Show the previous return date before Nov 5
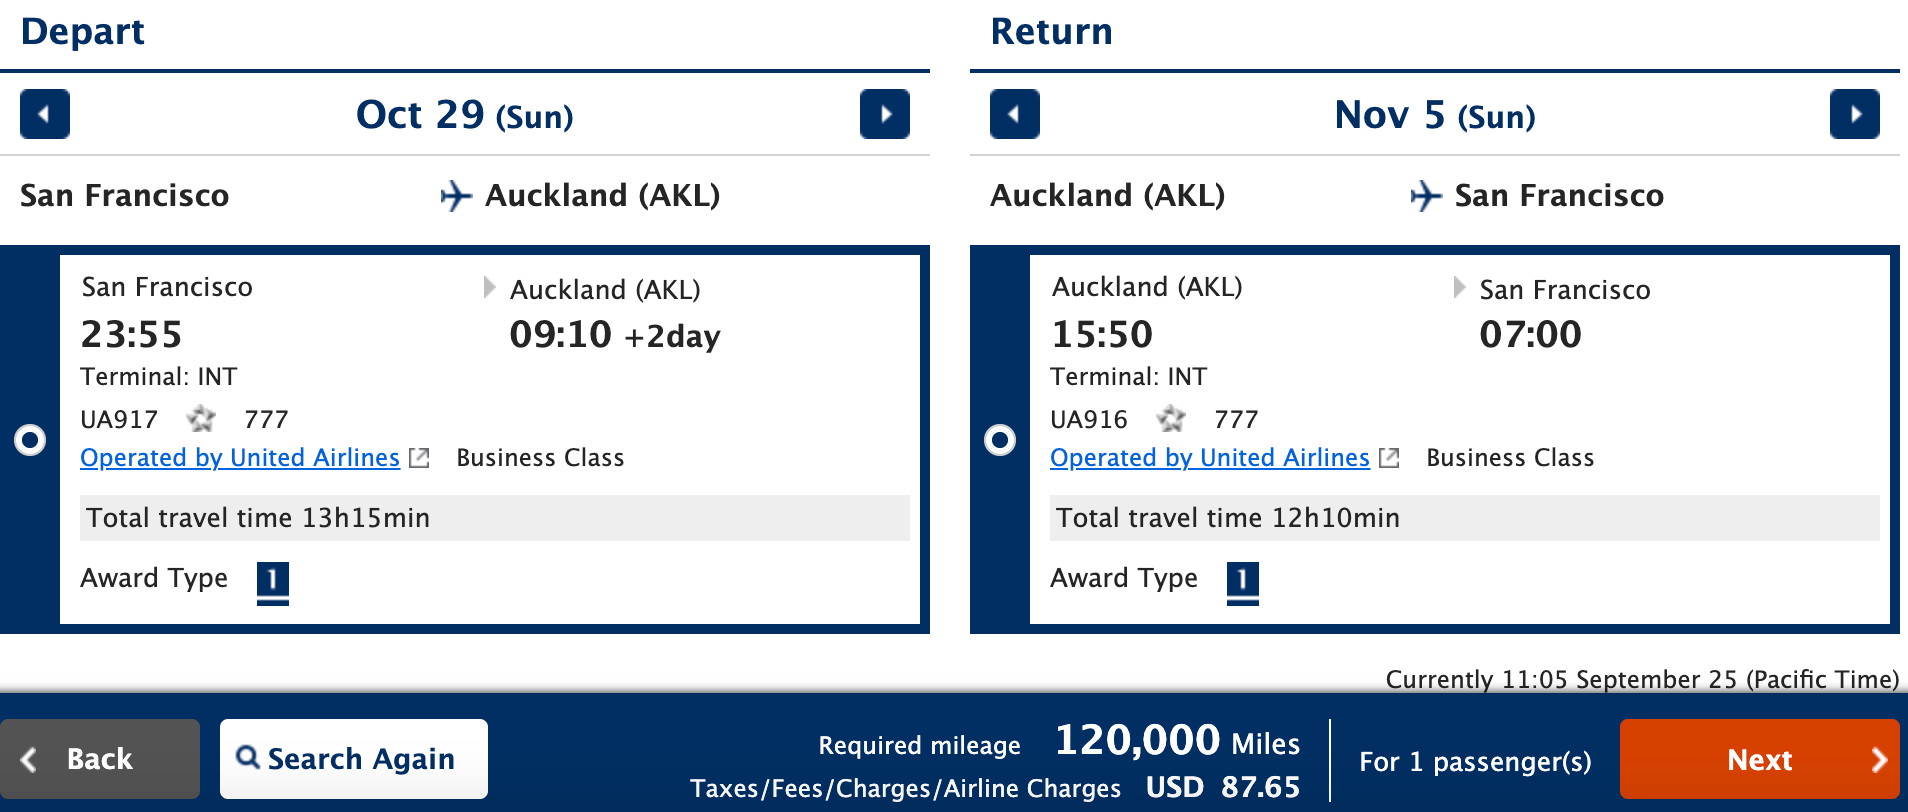 point(1014,114)
